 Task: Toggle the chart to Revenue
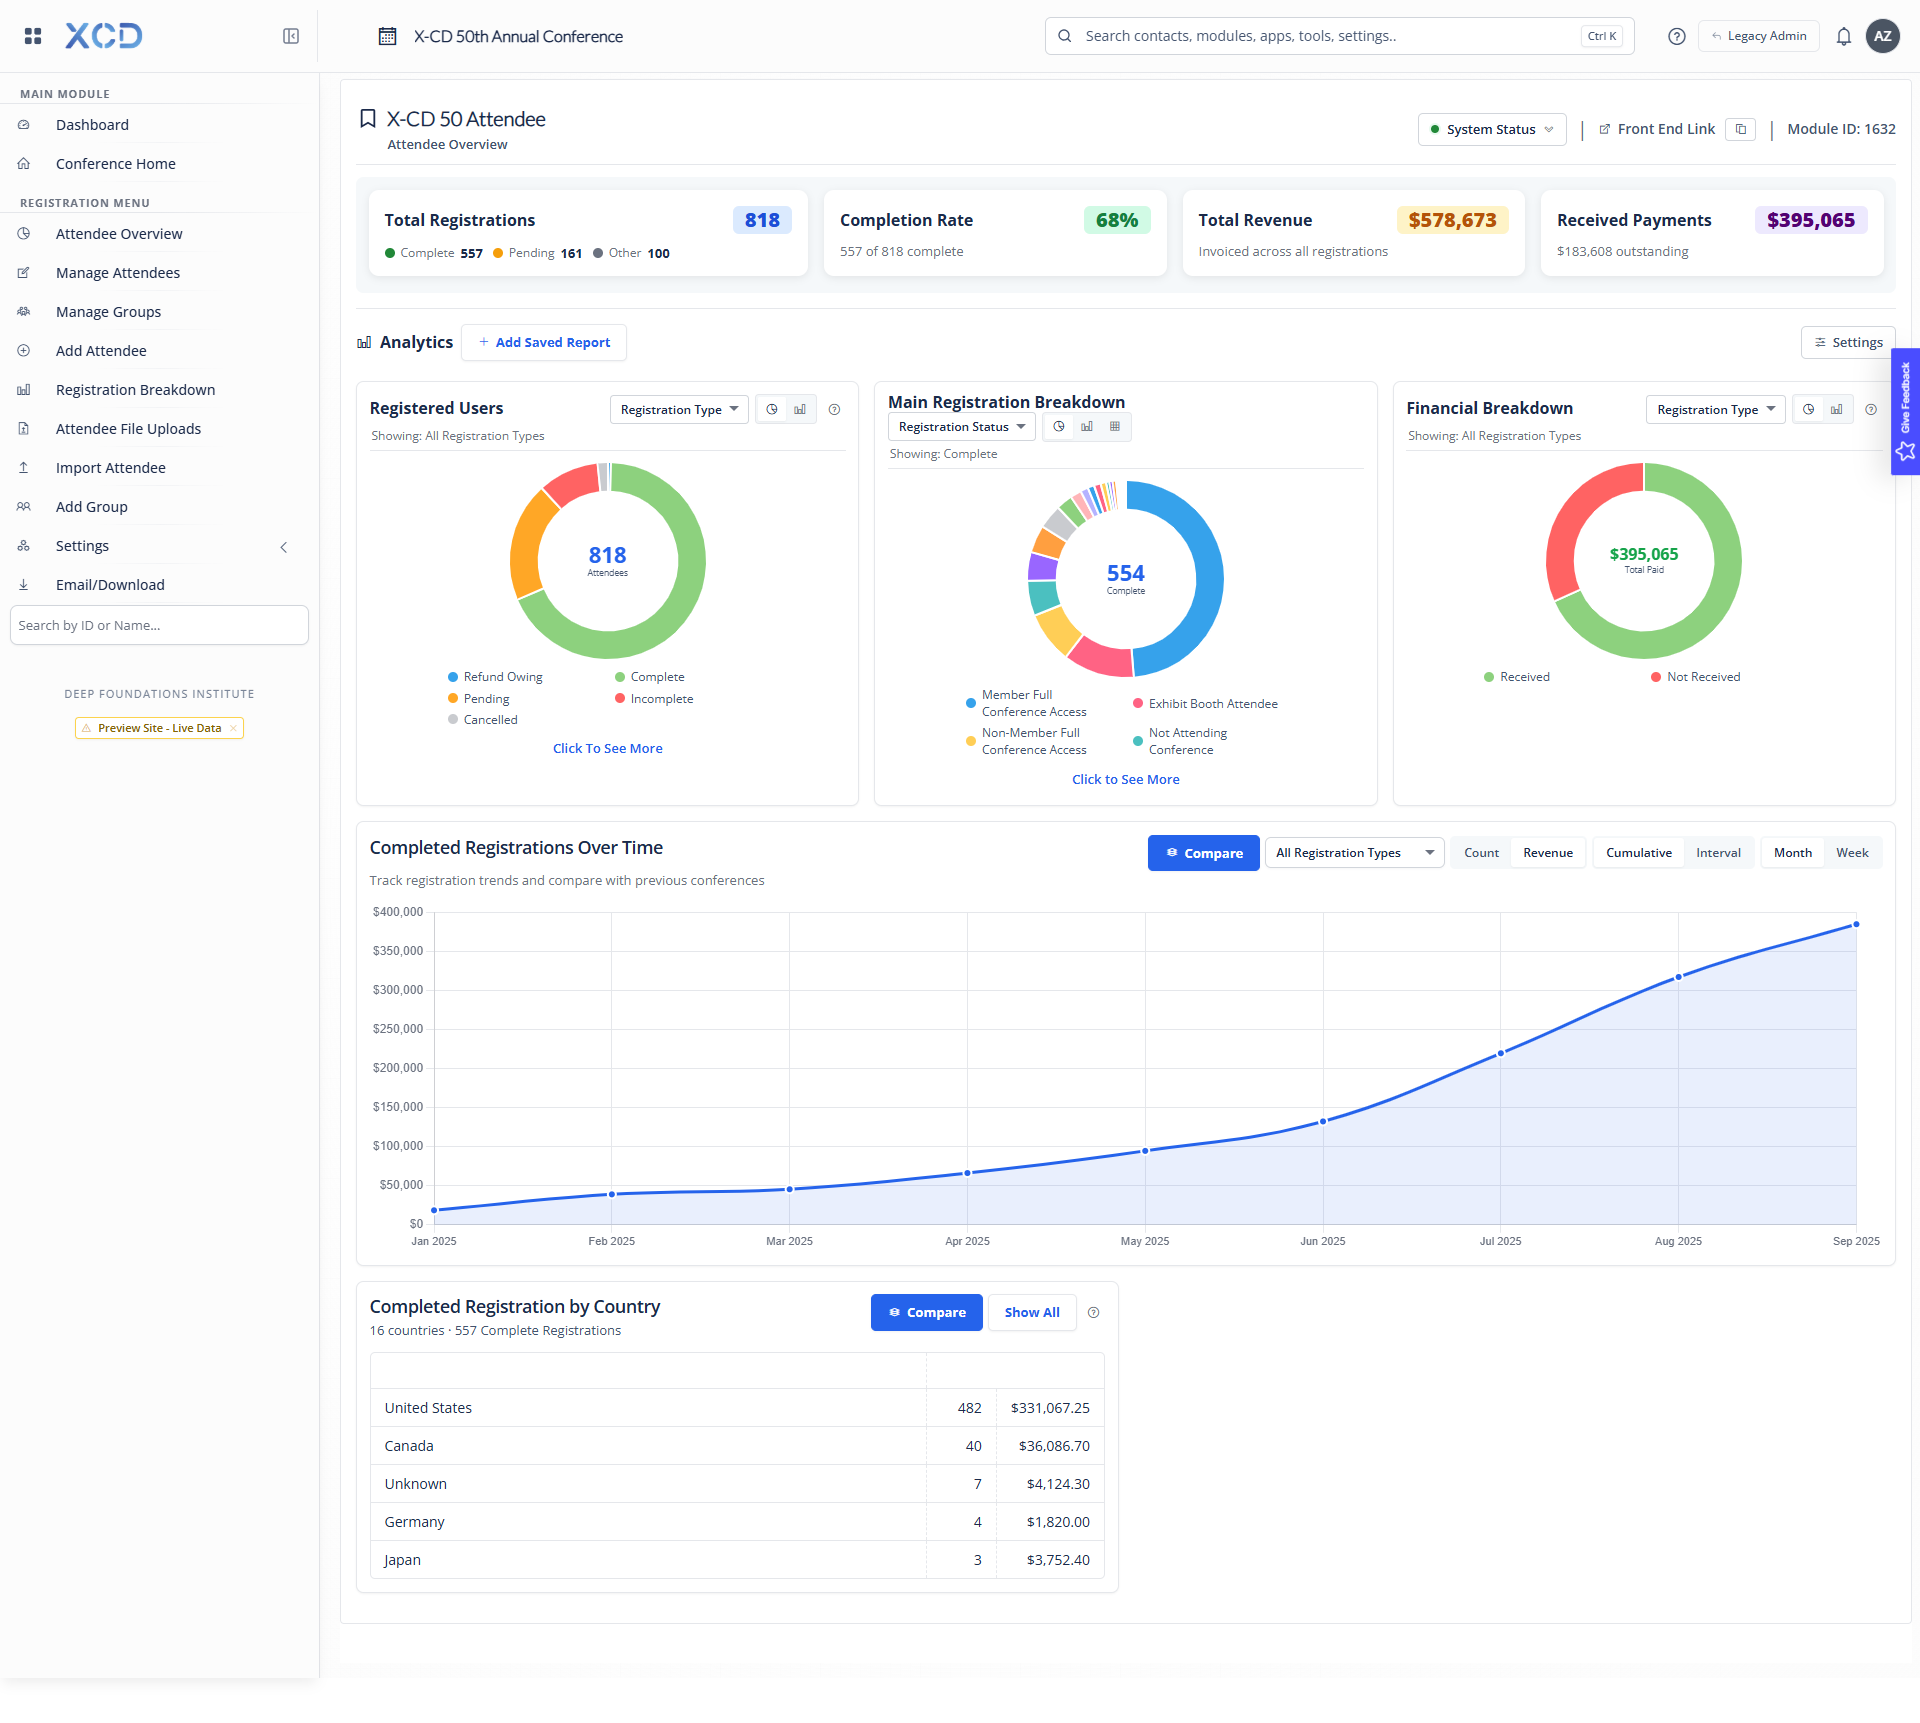[x=1548, y=853]
